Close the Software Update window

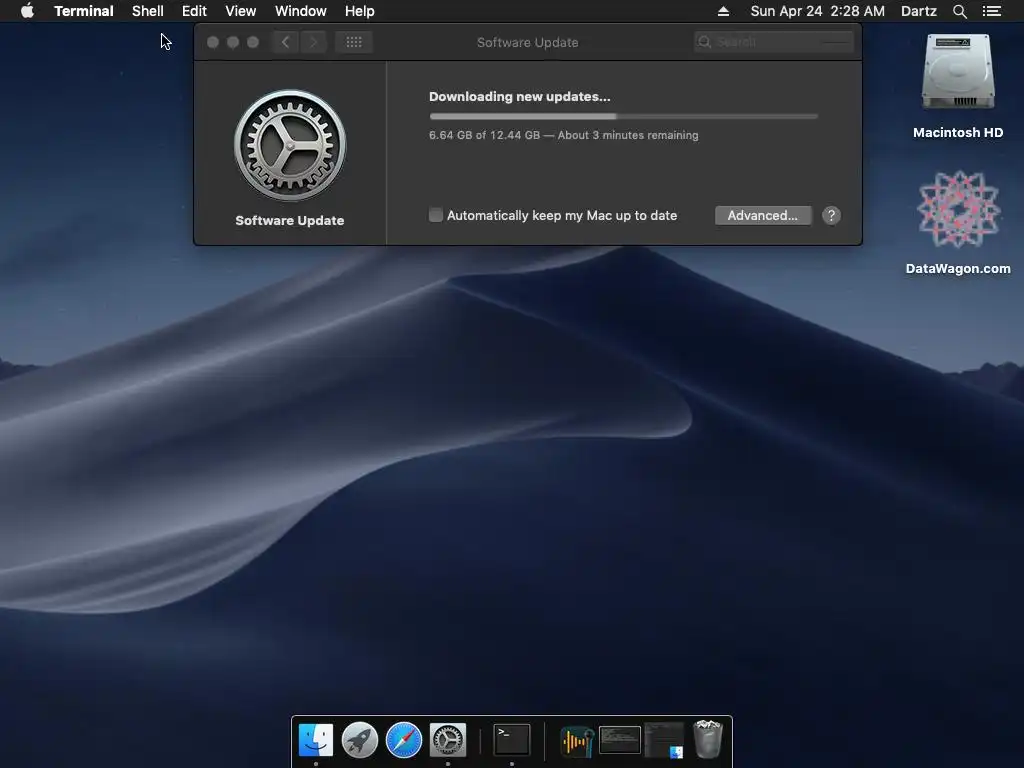click(213, 42)
